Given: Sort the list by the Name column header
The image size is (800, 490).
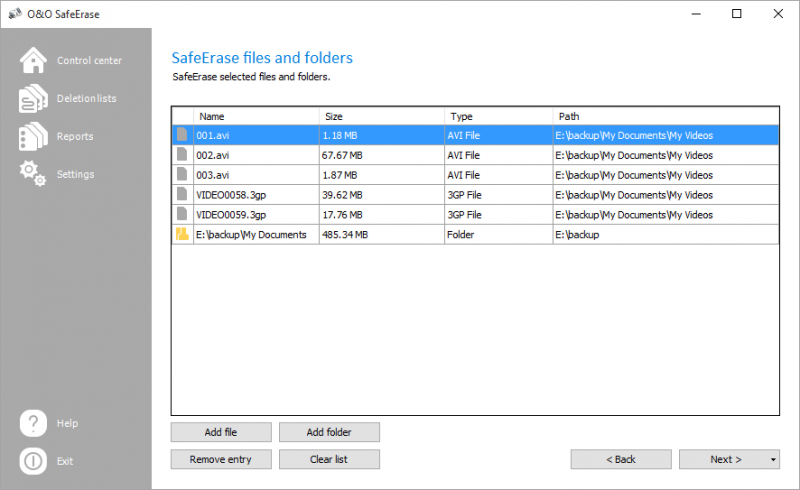Looking at the screenshot, I should tap(256, 116).
